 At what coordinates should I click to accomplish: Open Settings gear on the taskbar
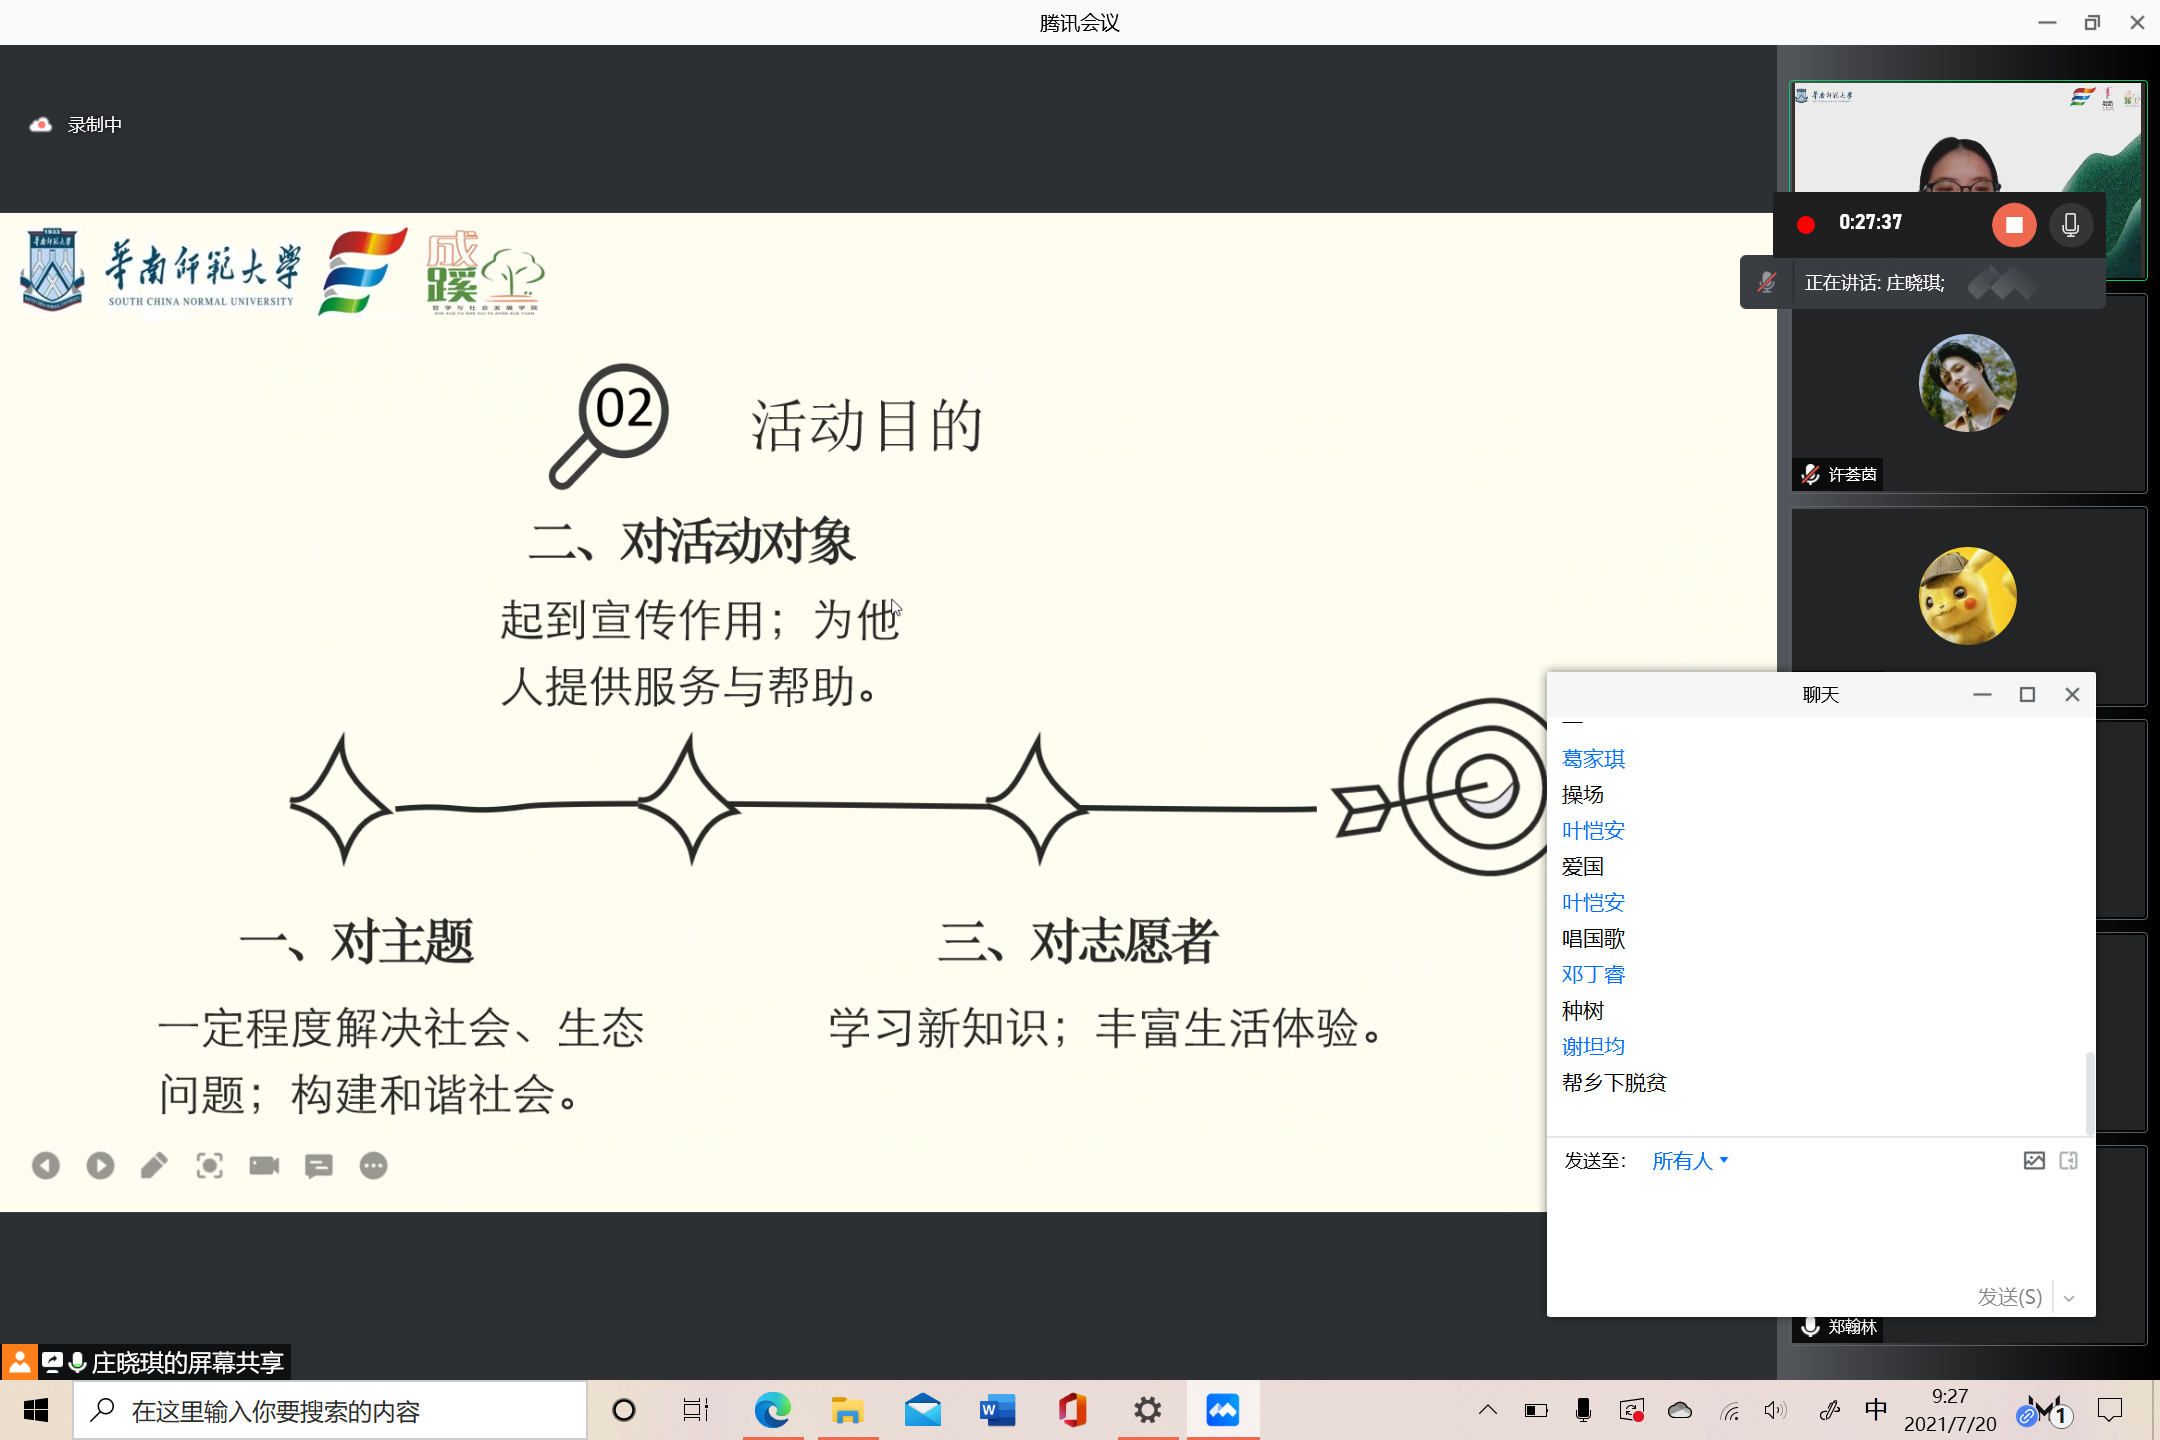click(x=1147, y=1411)
